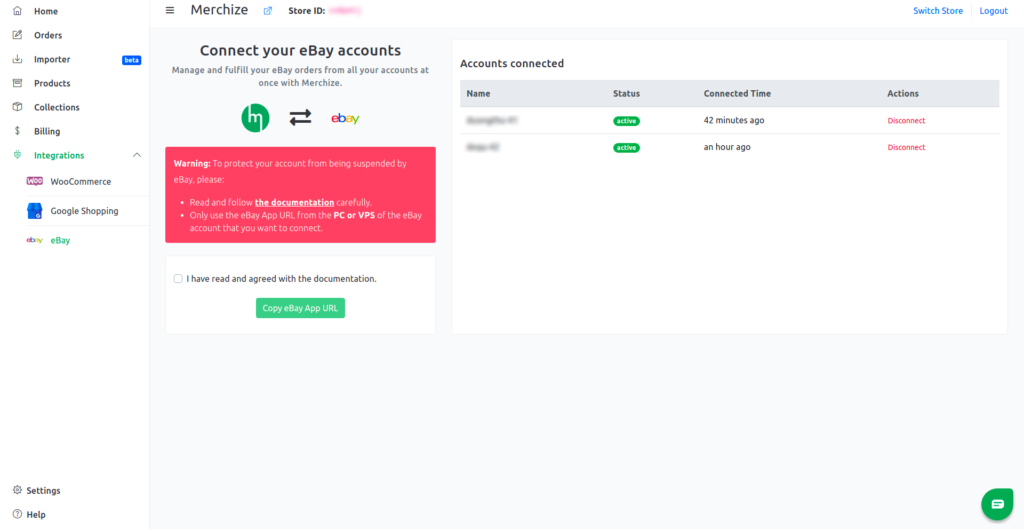Click the Logout link

pos(993,11)
